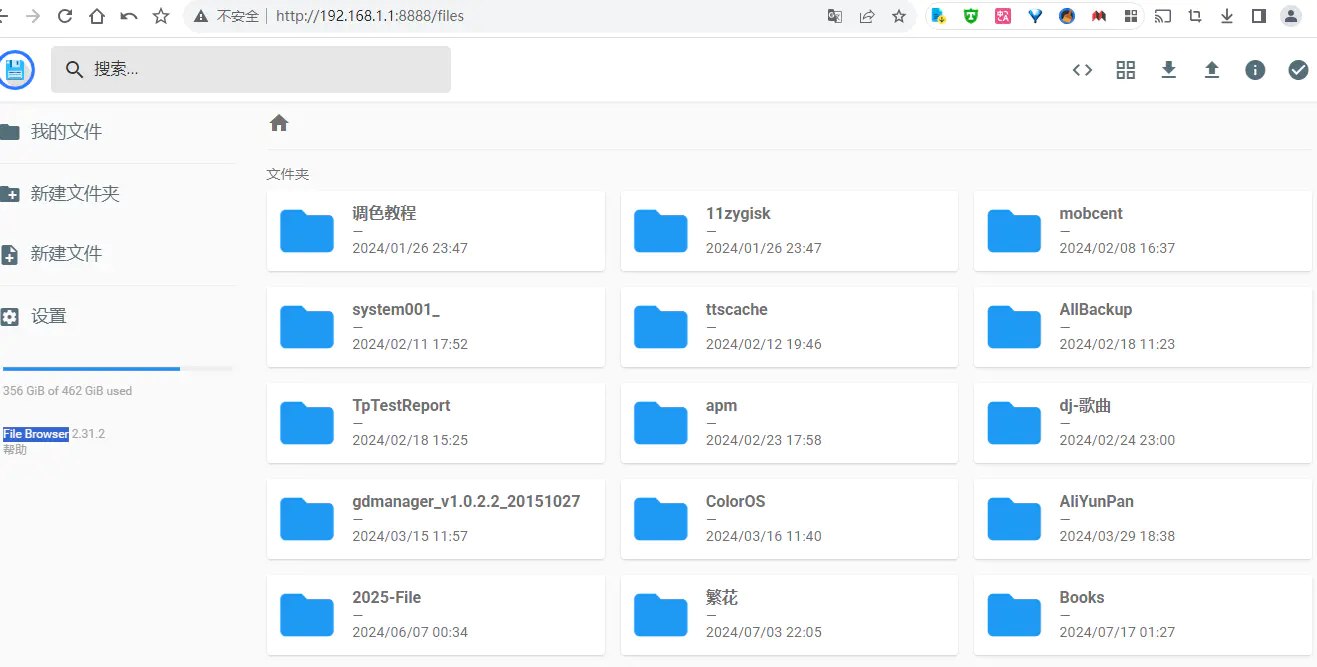Click the browser home button
The height and width of the screenshot is (667, 1317).
click(97, 16)
